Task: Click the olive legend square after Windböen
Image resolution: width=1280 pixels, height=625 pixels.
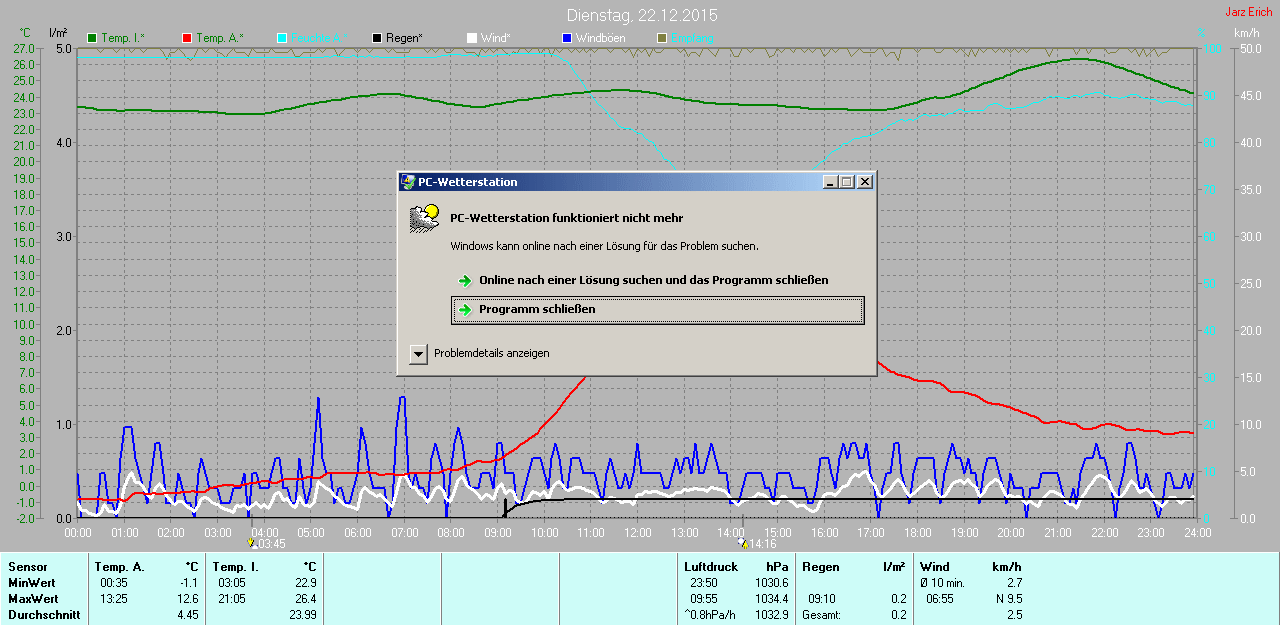Action: 661,38
